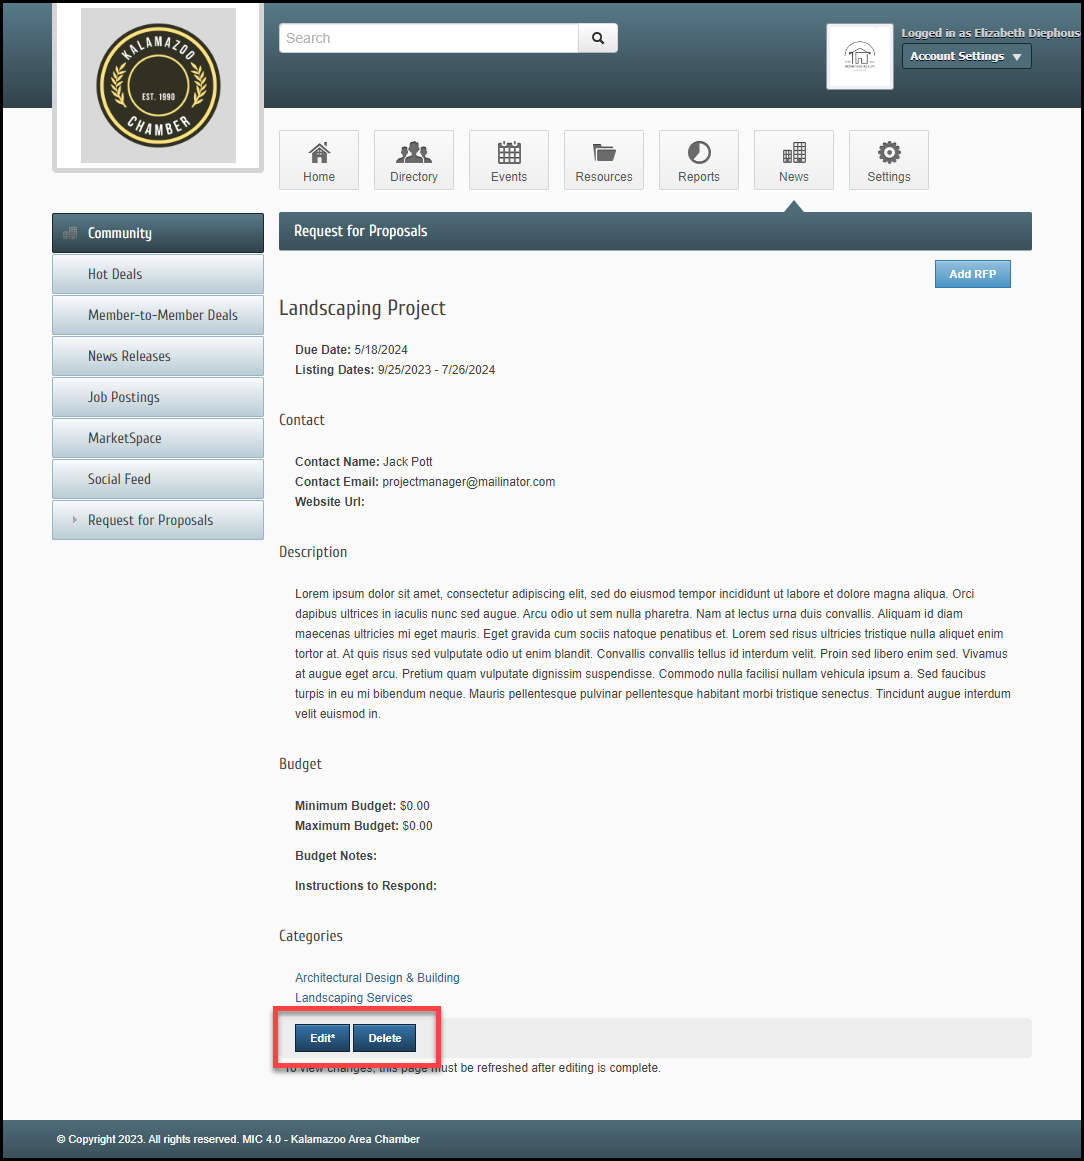
Task: Click the Instructions to Respond label
Action: (x=366, y=886)
